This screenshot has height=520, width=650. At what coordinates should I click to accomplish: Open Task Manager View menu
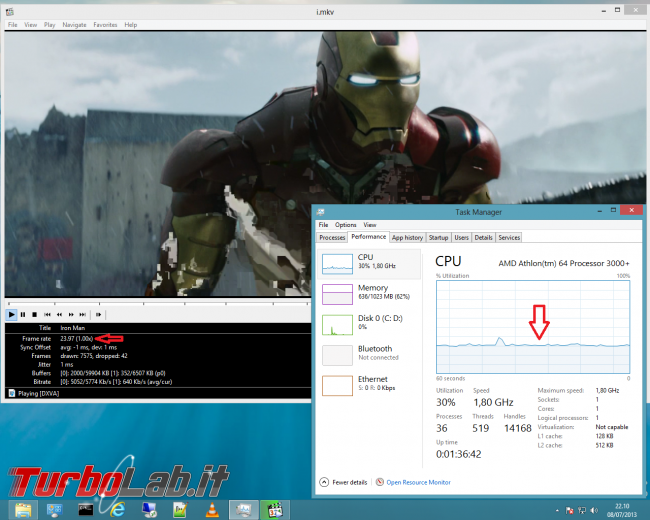tap(370, 225)
